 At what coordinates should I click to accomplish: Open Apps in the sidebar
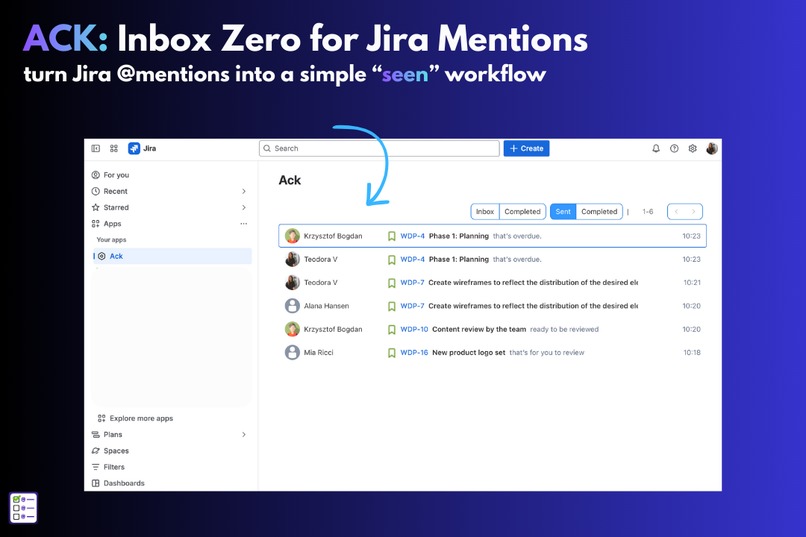click(171, 224)
